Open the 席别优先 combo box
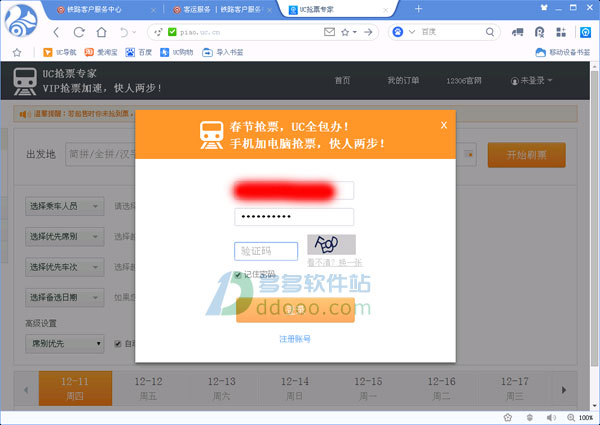 point(65,344)
